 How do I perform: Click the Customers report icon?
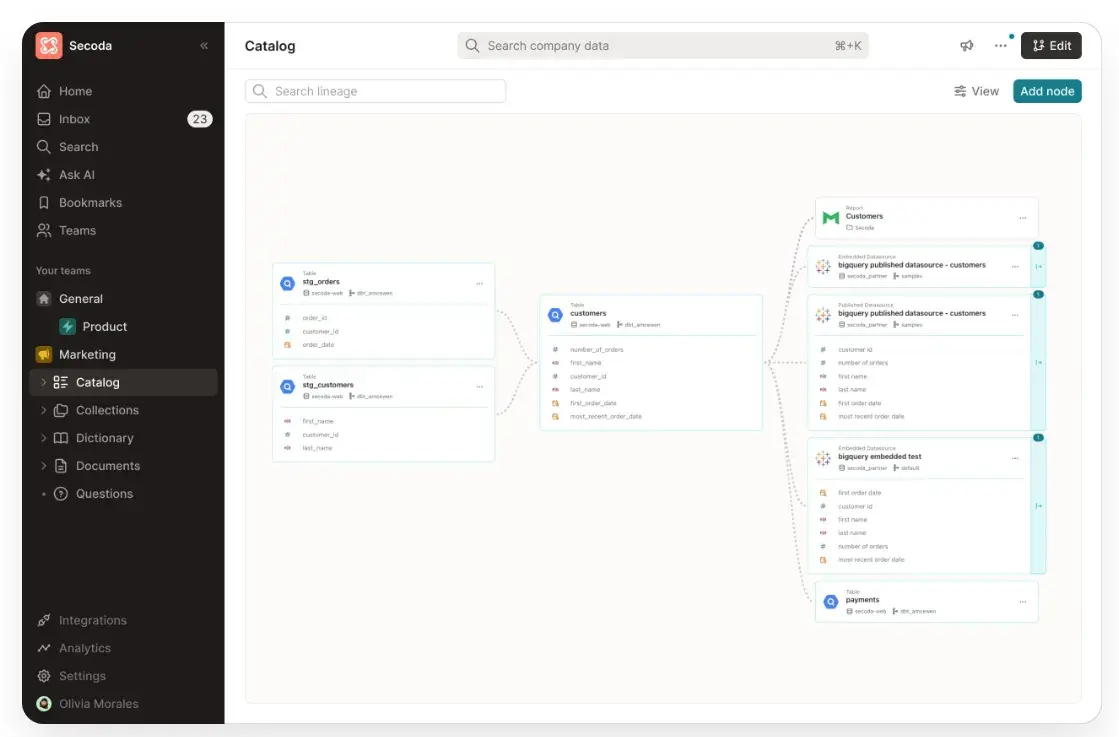tap(831, 217)
